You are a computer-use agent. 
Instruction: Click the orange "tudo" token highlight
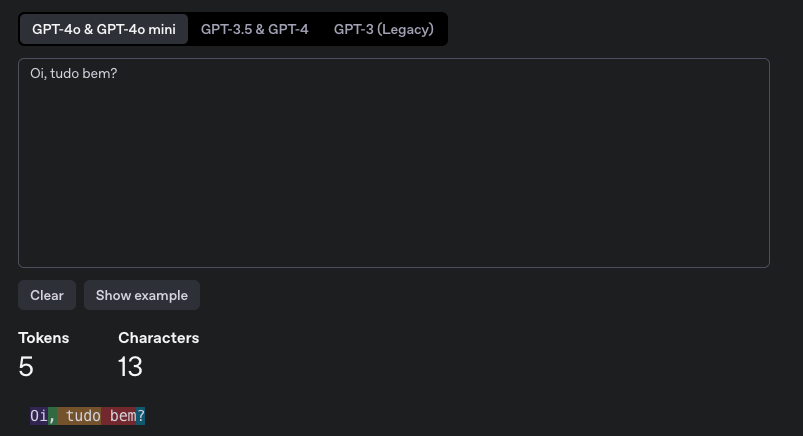[79, 416]
